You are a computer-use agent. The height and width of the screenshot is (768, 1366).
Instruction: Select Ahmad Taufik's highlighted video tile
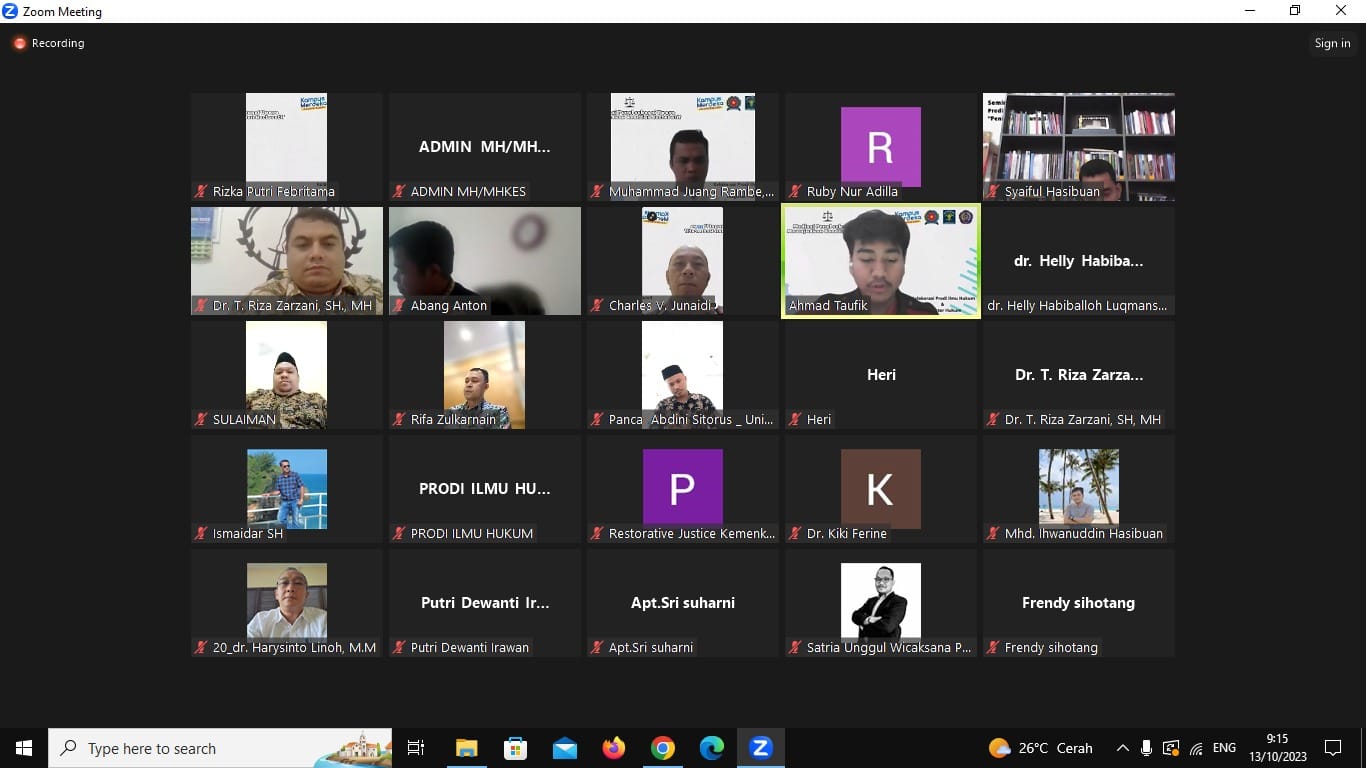pyautogui.click(x=880, y=260)
